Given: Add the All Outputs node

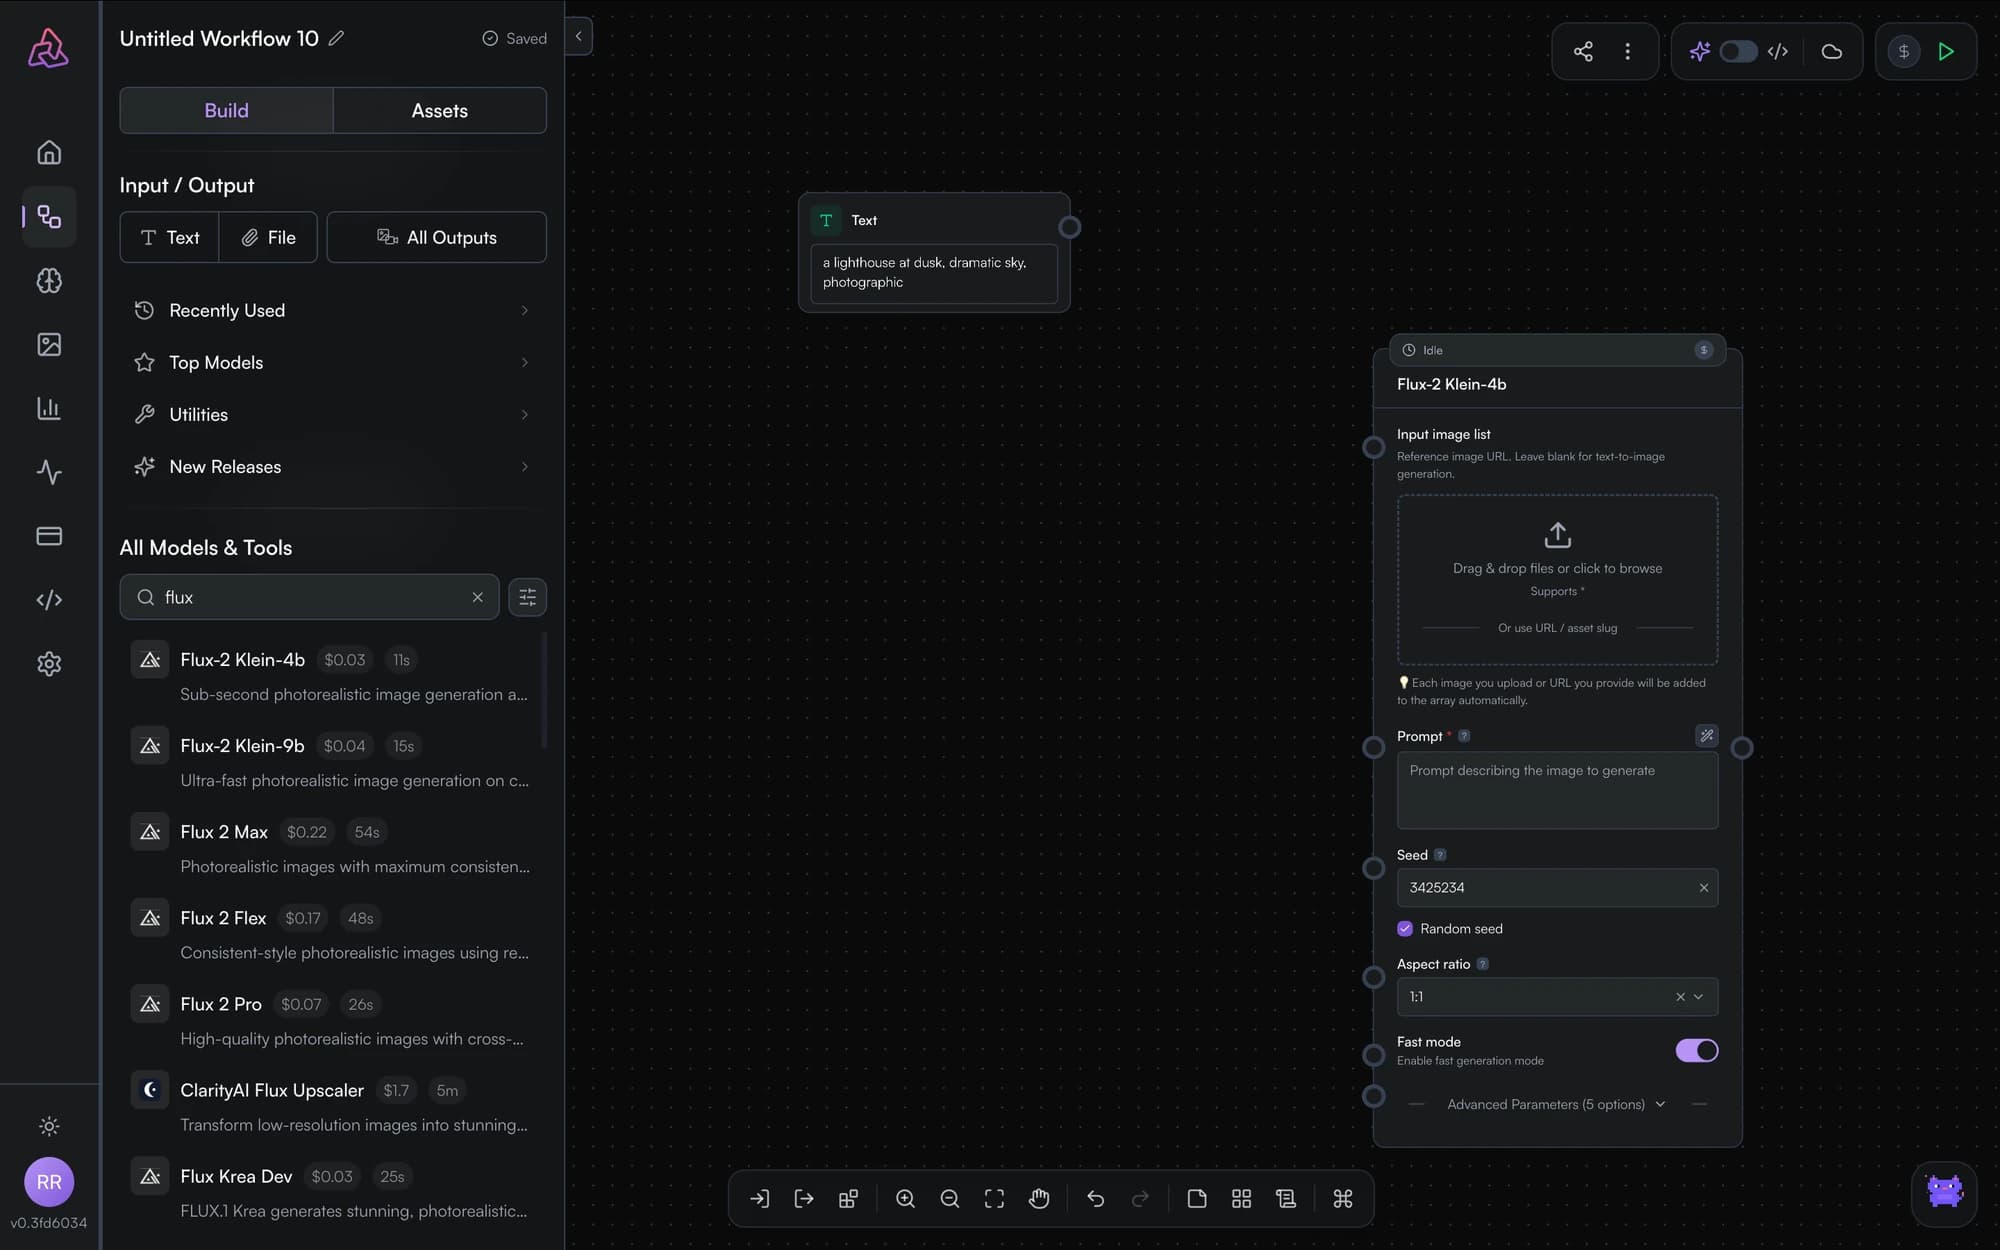Looking at the screenshot, I should tap(436, 237).
